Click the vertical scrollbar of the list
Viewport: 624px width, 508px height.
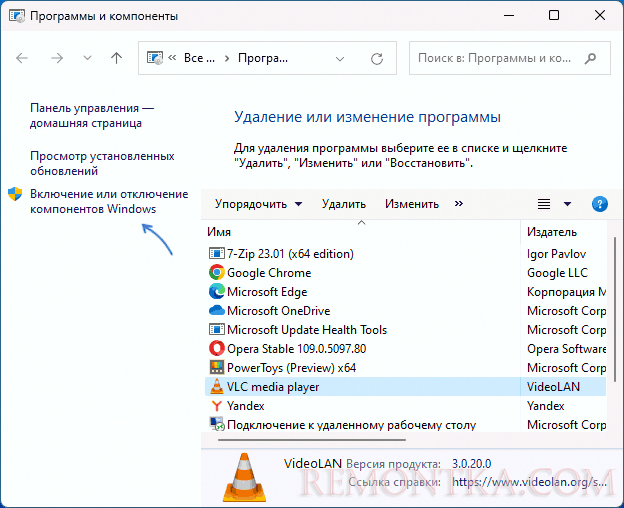(616, 309)
